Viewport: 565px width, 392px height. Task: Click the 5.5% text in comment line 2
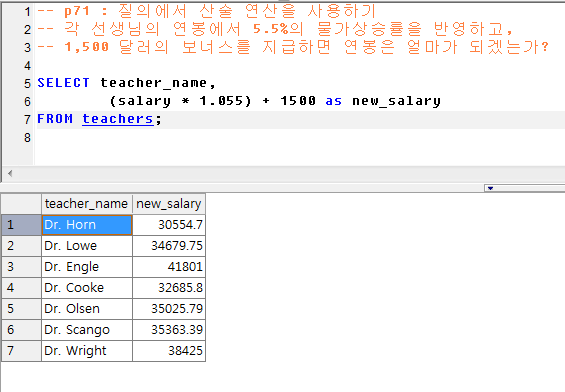pos(271,29)
